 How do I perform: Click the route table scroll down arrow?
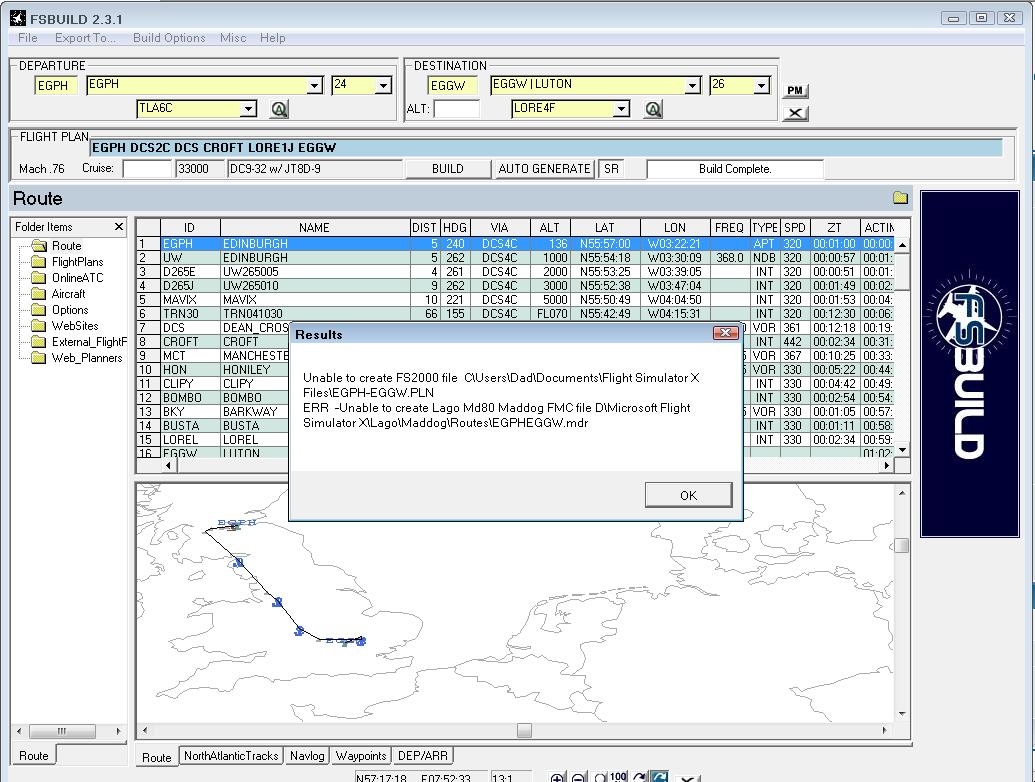point(902,450)
